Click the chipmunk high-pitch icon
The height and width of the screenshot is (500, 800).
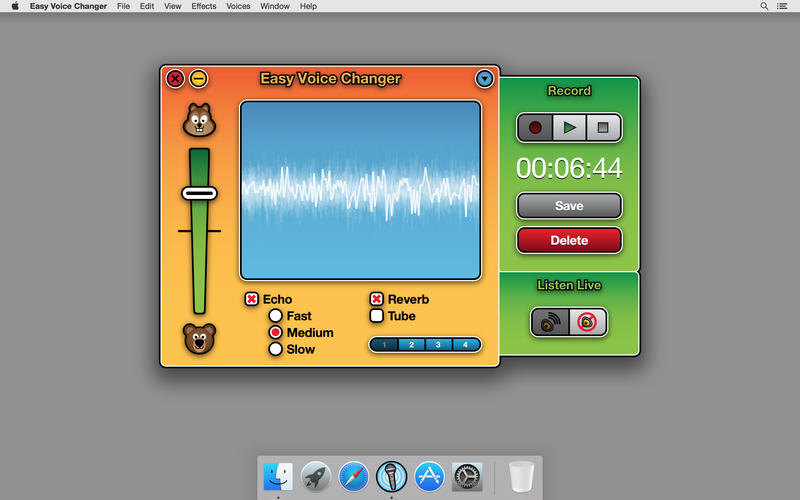[x=199, y=121]
